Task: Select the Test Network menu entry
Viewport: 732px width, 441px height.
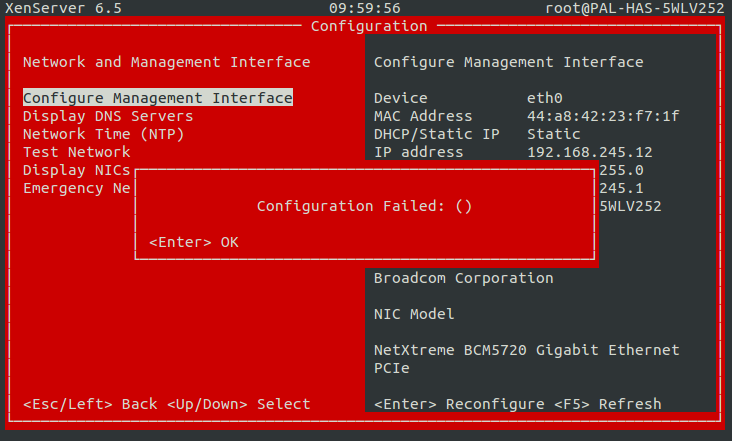Action: (x=77, y=152)
